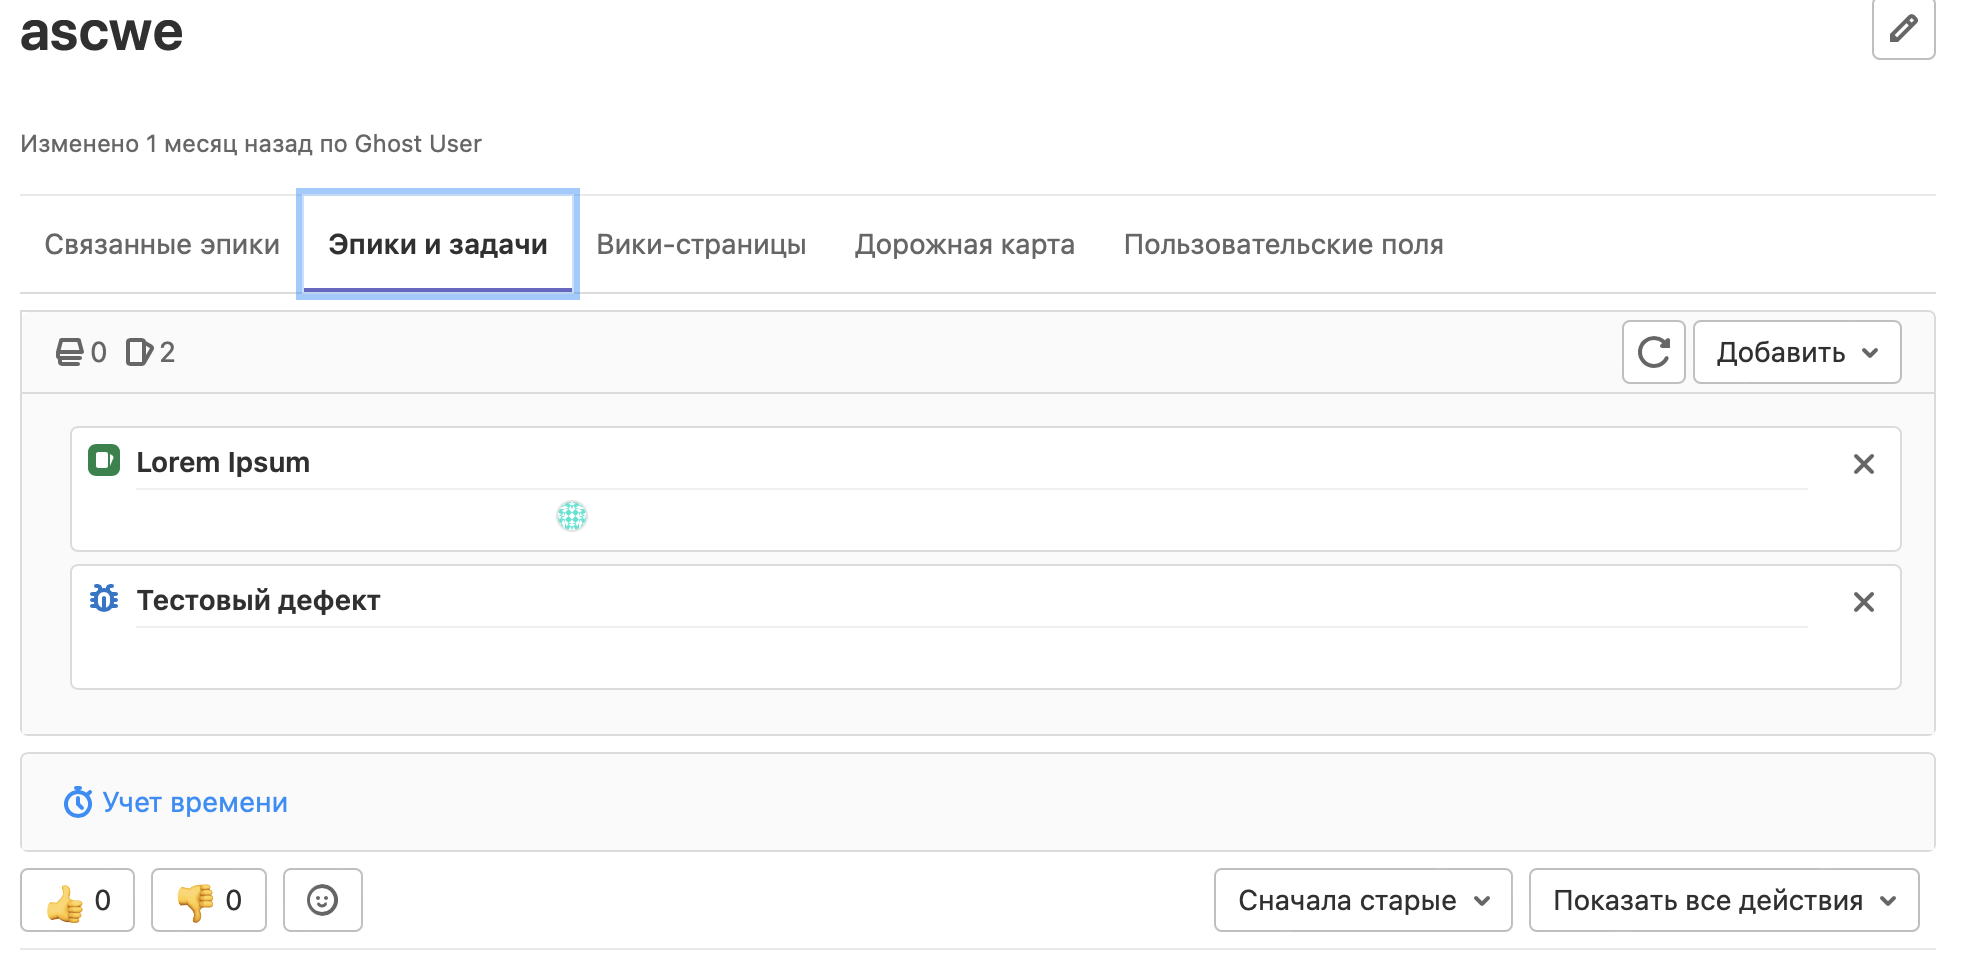This screenshot has height=968, width=1986.
Task: Click the Lorem Ipsum issue title
Action: click(x=222, y=461)
